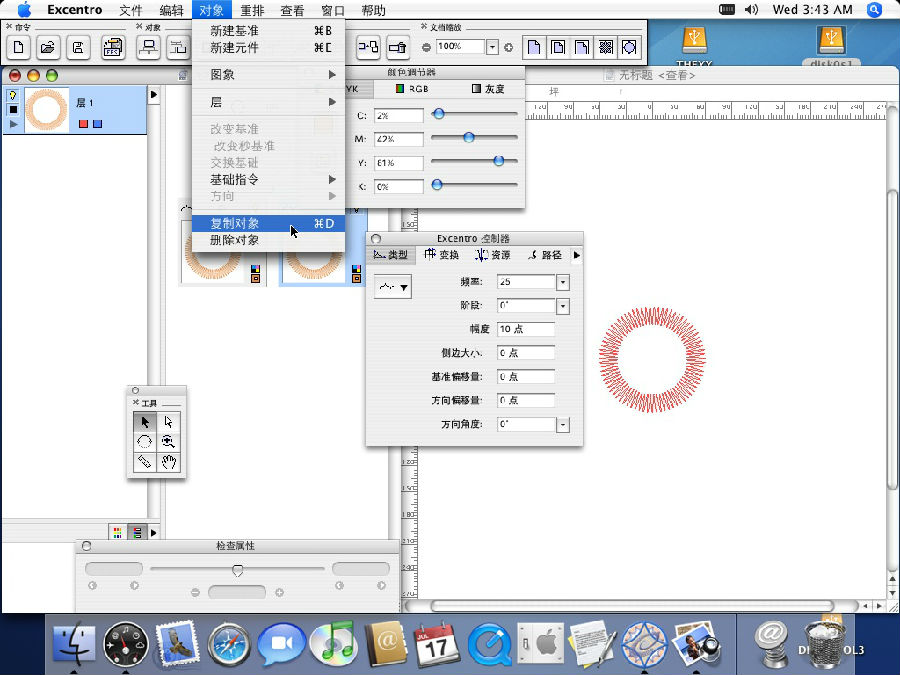Click the 幅度 amplitude input field
This screenshot has height=675, width=900.
524,329
